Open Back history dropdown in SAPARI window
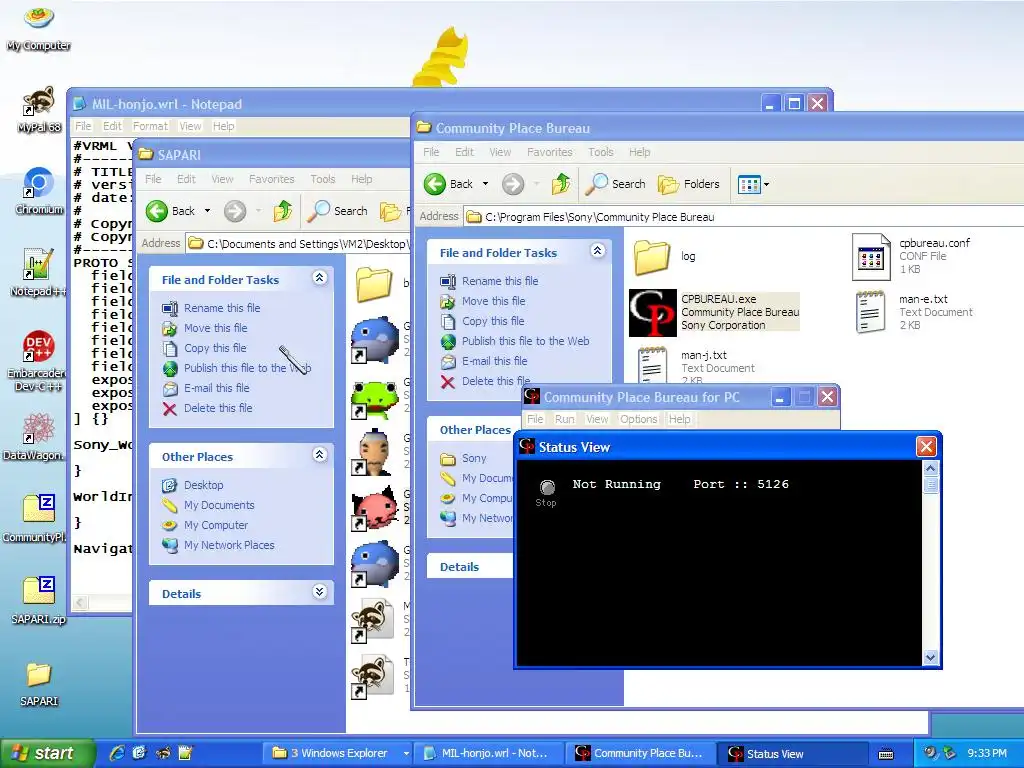This screenshot has height=768, width=1024. [x=207, y=211]
